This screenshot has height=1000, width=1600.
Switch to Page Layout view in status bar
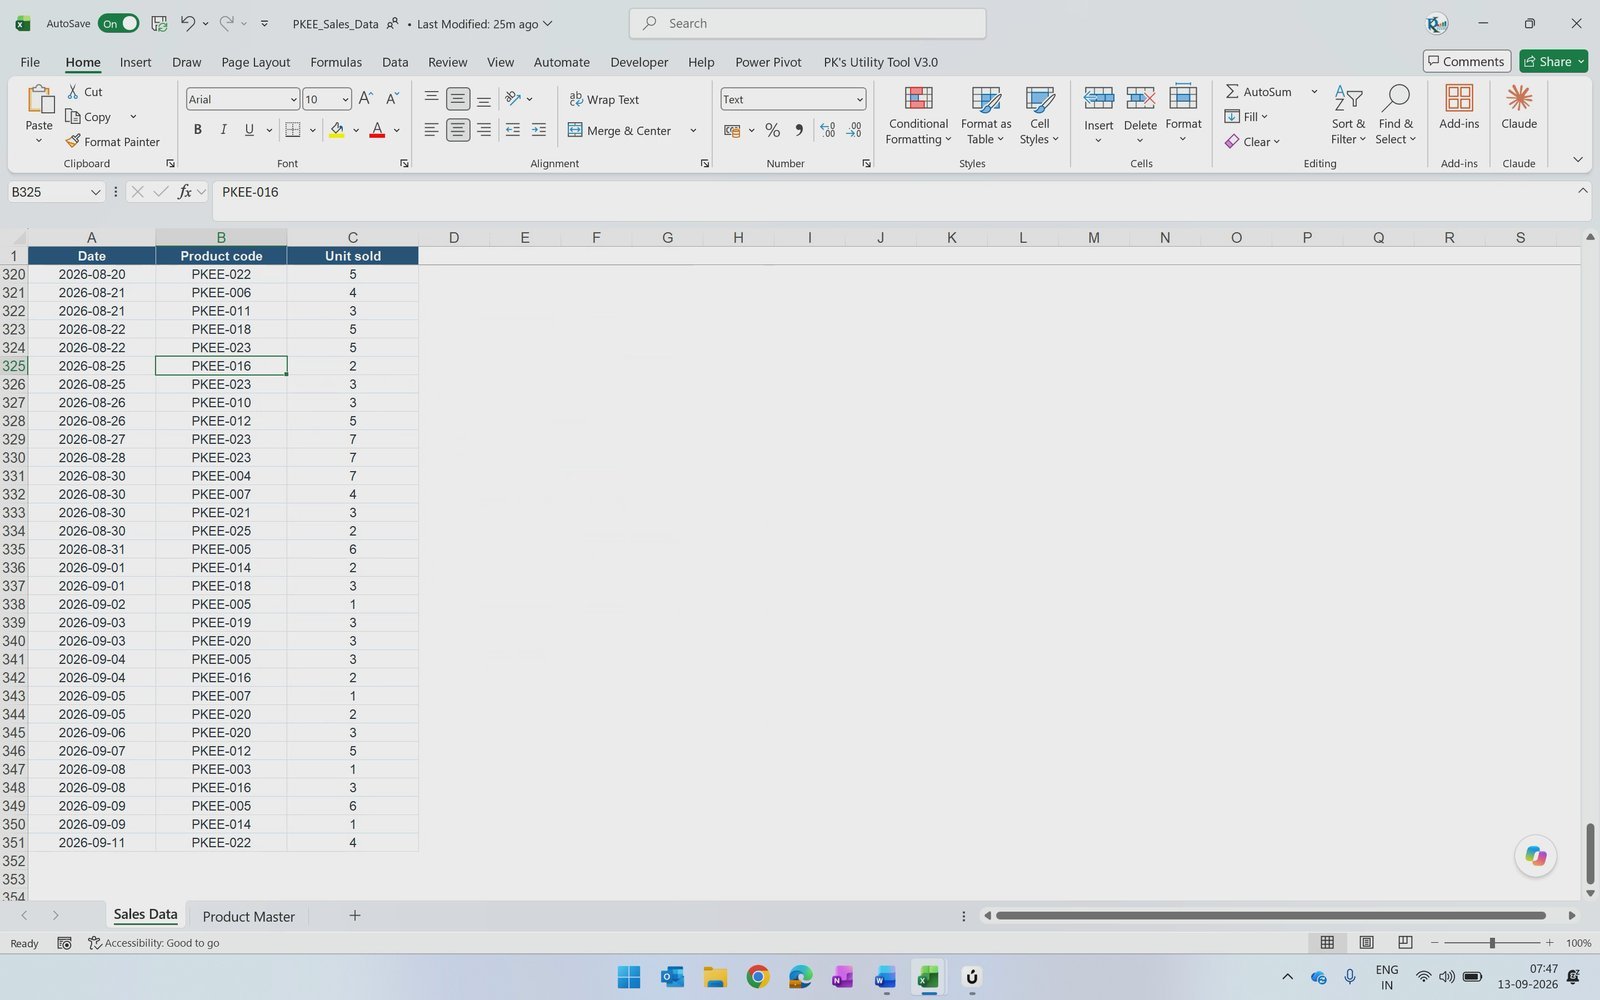tap(1366, 942)
